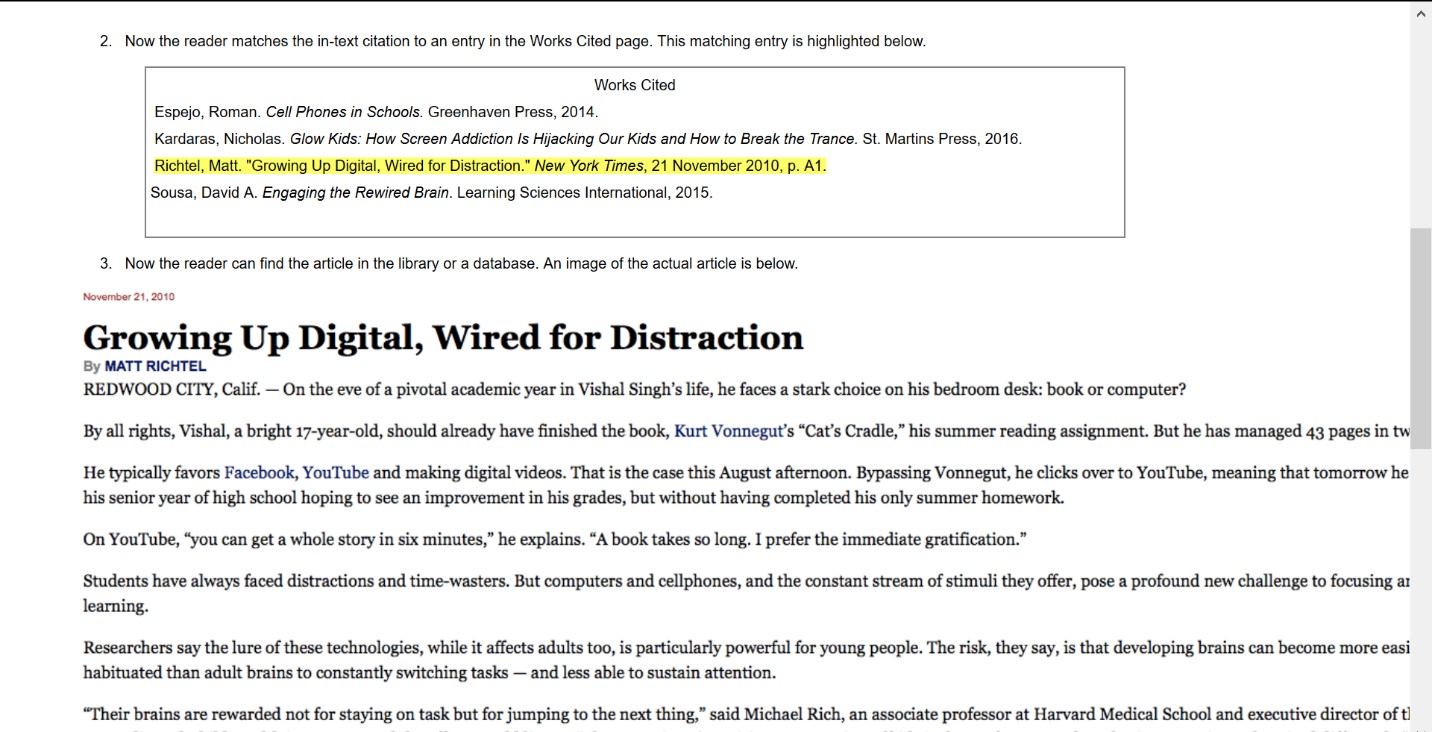Image resolution: width=1432 pixels, height=732 pixels.
Task: Click the Kardaras Glow Kids citation
Action: [x=587, y=139]
